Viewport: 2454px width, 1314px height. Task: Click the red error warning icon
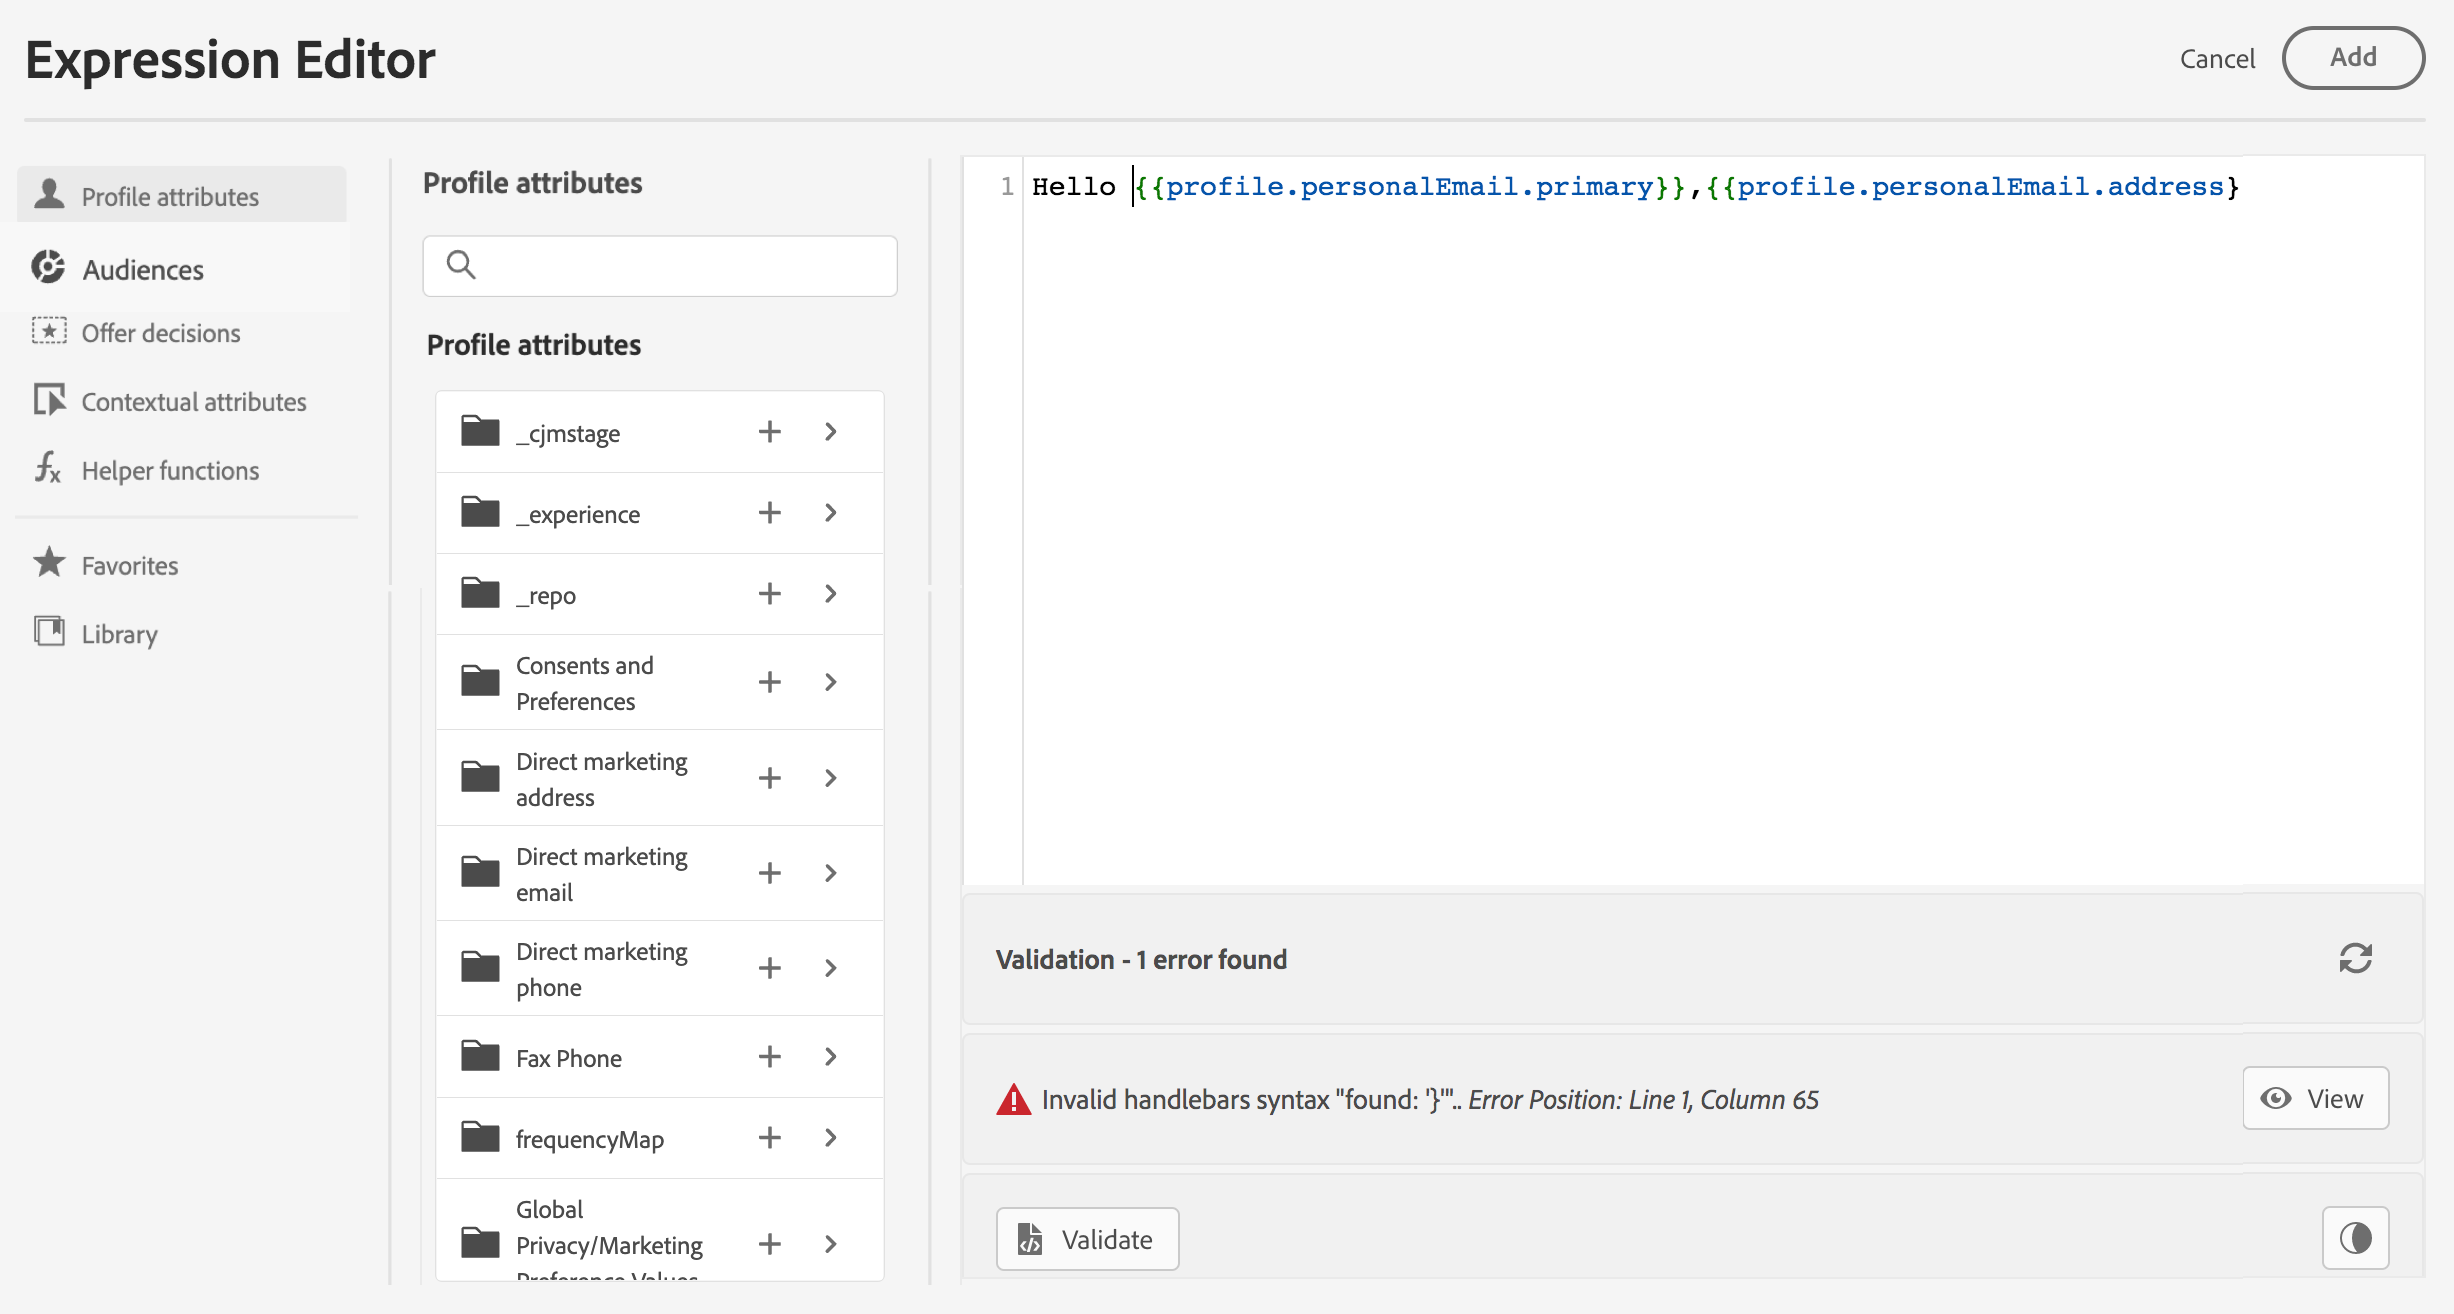[x=1013, y=1099]
